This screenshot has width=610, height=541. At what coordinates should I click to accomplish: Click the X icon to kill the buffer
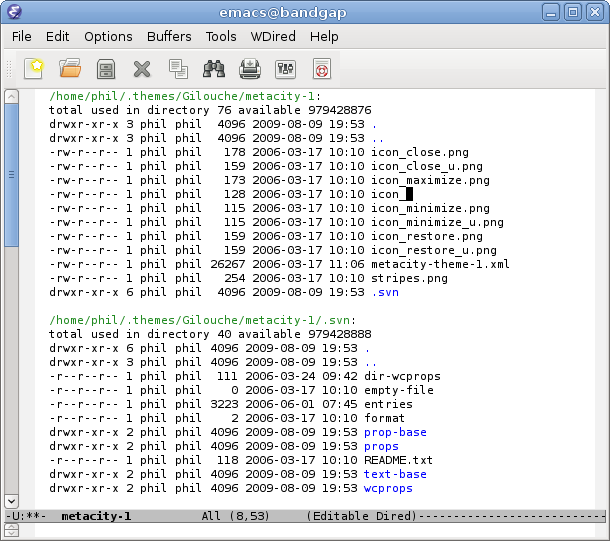coord(142,69)
